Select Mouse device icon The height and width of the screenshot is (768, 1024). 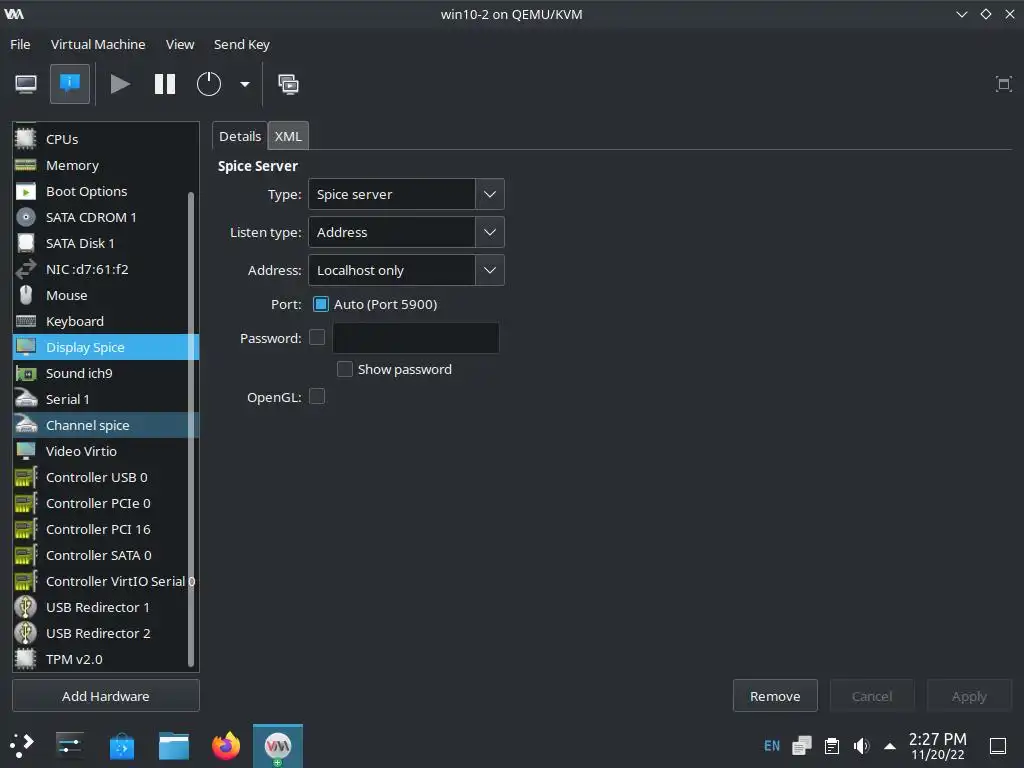pyautogui.click(x=25, y=295)
